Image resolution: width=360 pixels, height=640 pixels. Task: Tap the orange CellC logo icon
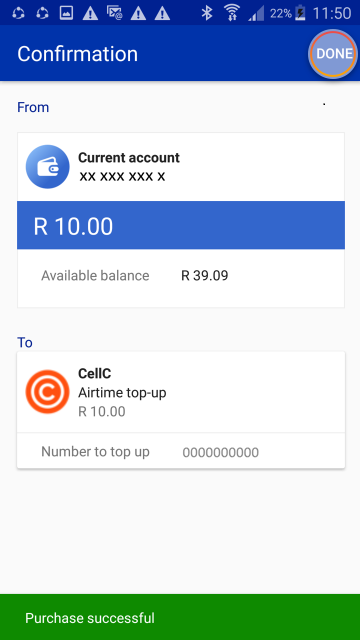click(x=47, y=392)
